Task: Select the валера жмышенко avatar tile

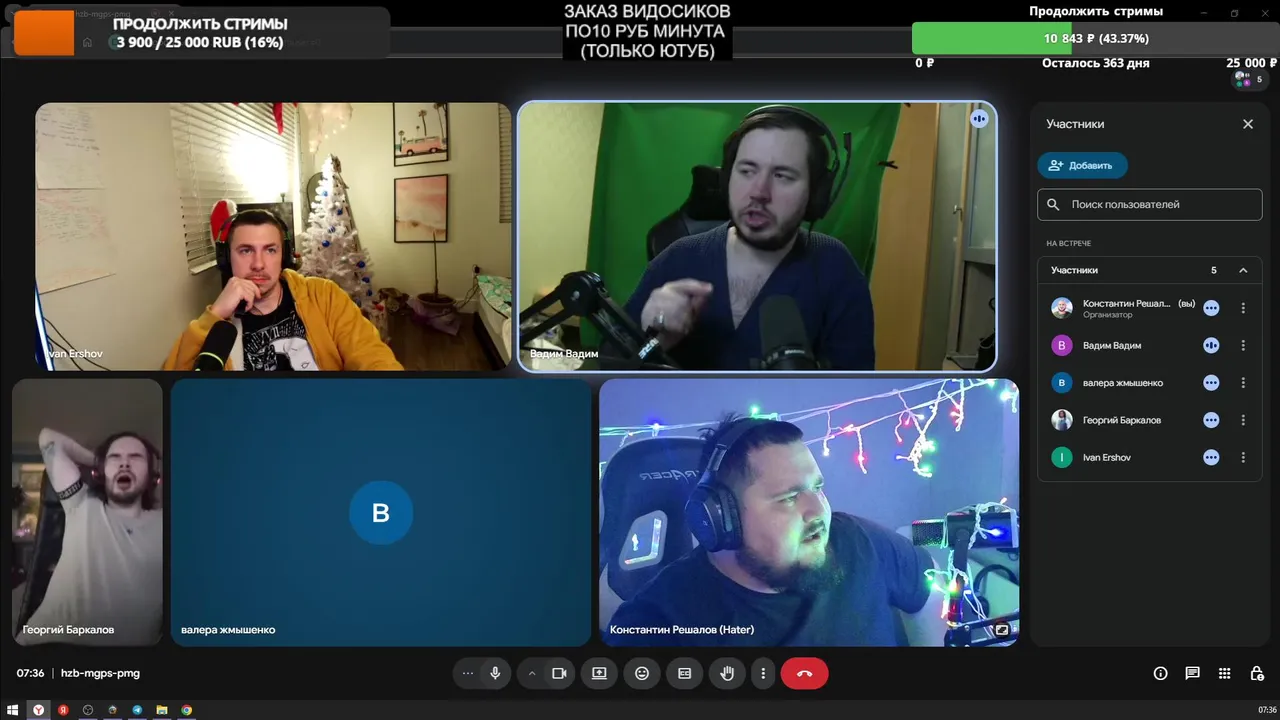Action: point(381,512)
